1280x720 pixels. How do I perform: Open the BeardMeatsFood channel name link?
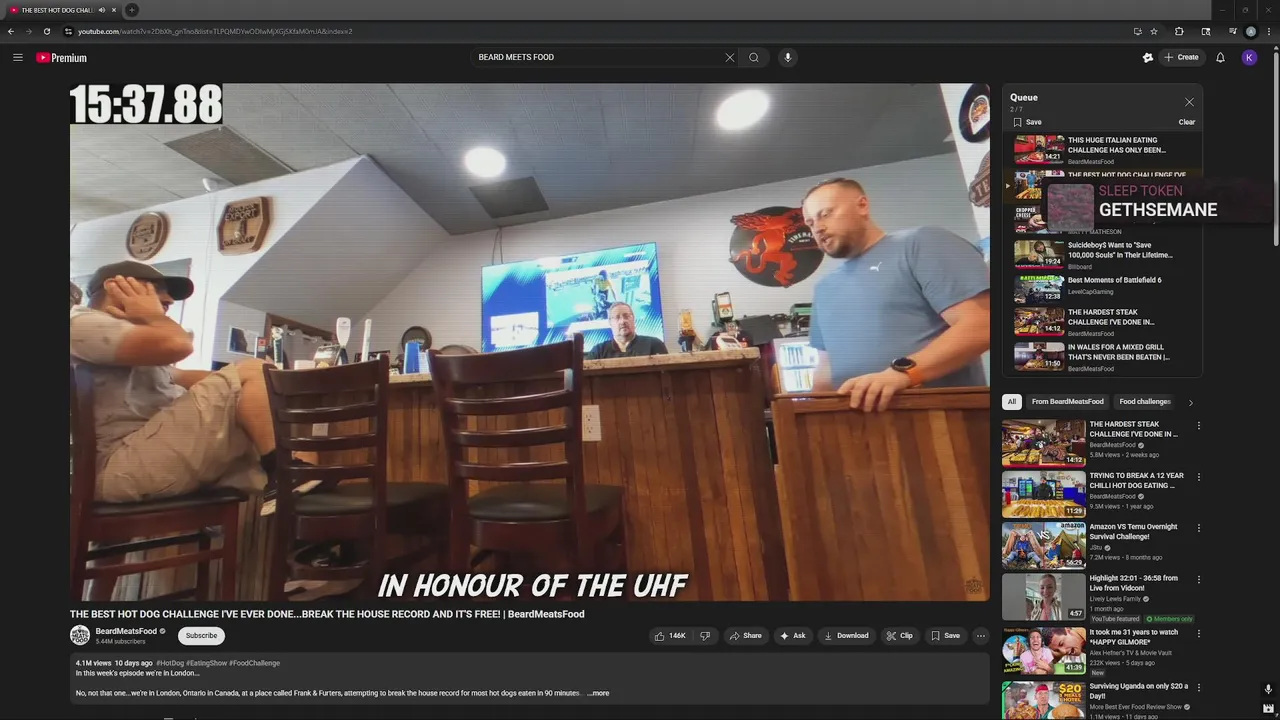point(126,631)
